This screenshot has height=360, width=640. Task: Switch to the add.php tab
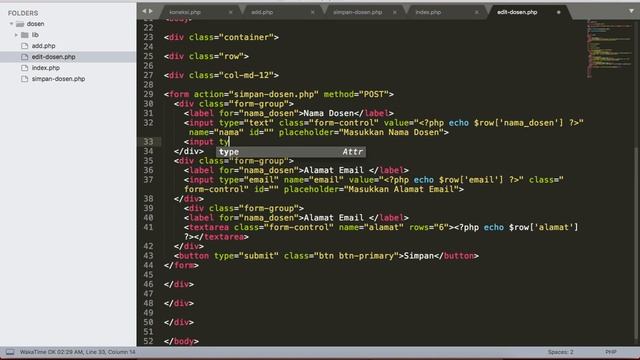coord(262,12)
